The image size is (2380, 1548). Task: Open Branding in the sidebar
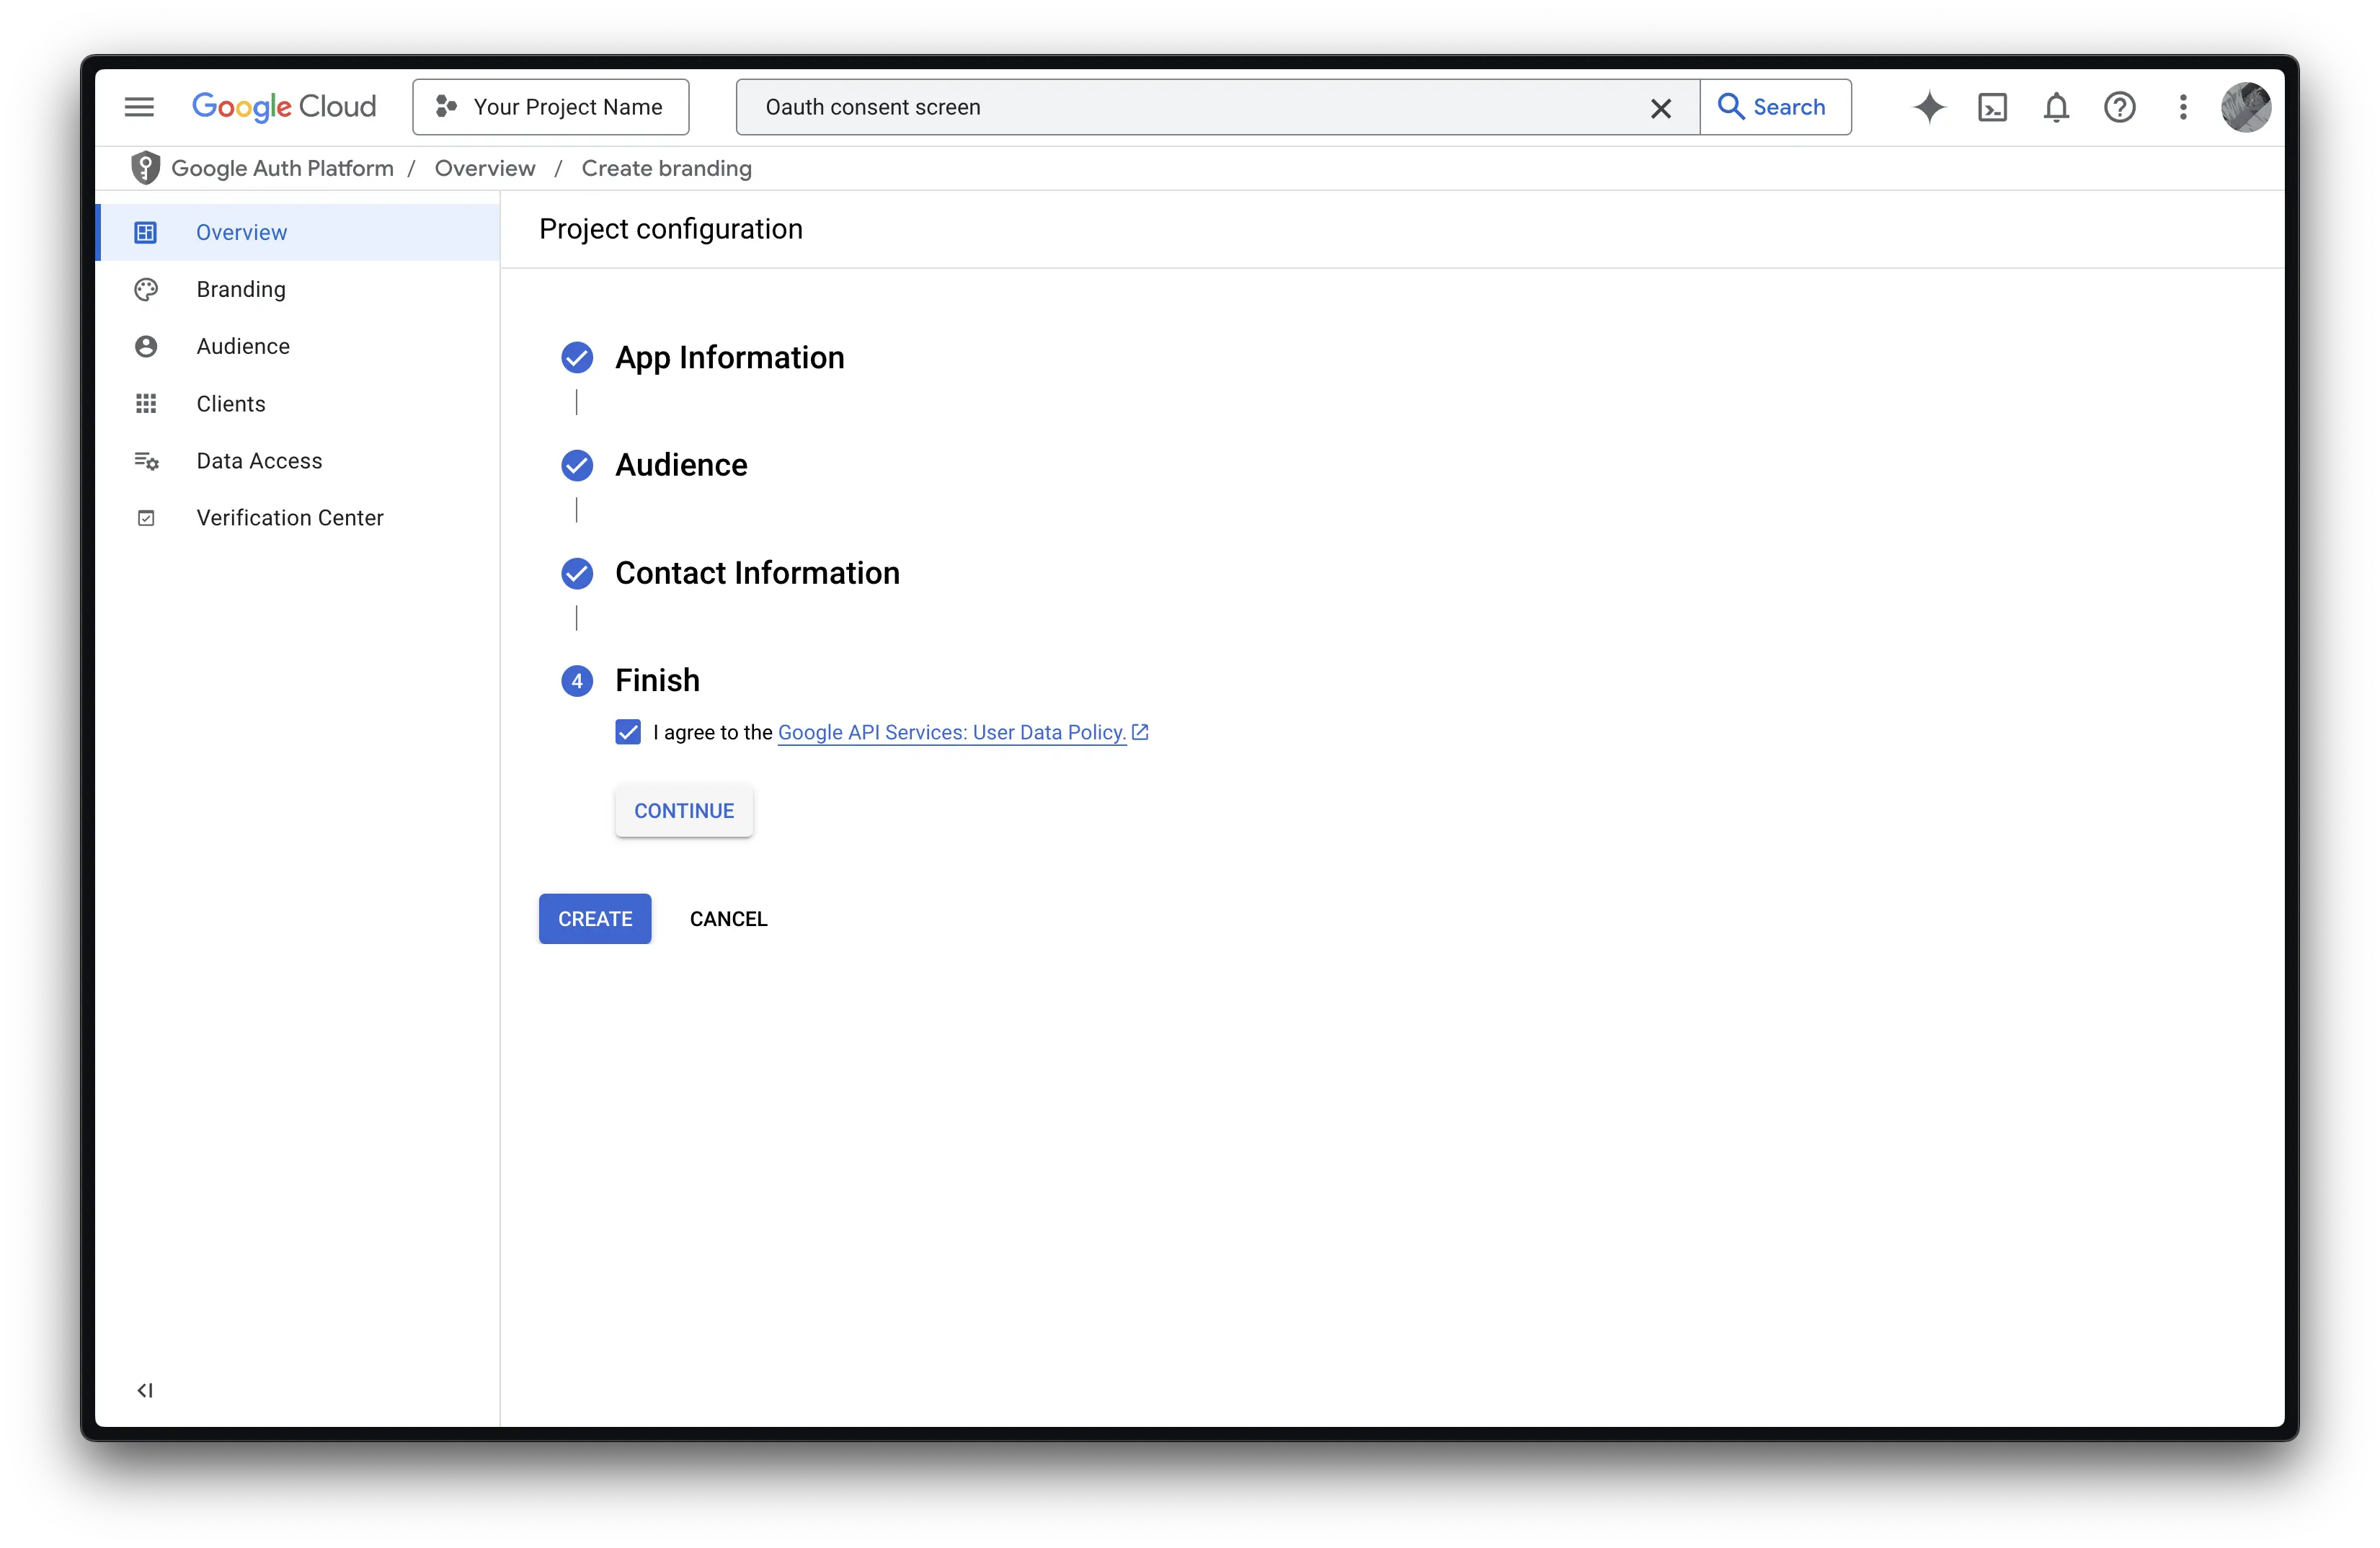[298, 289]
